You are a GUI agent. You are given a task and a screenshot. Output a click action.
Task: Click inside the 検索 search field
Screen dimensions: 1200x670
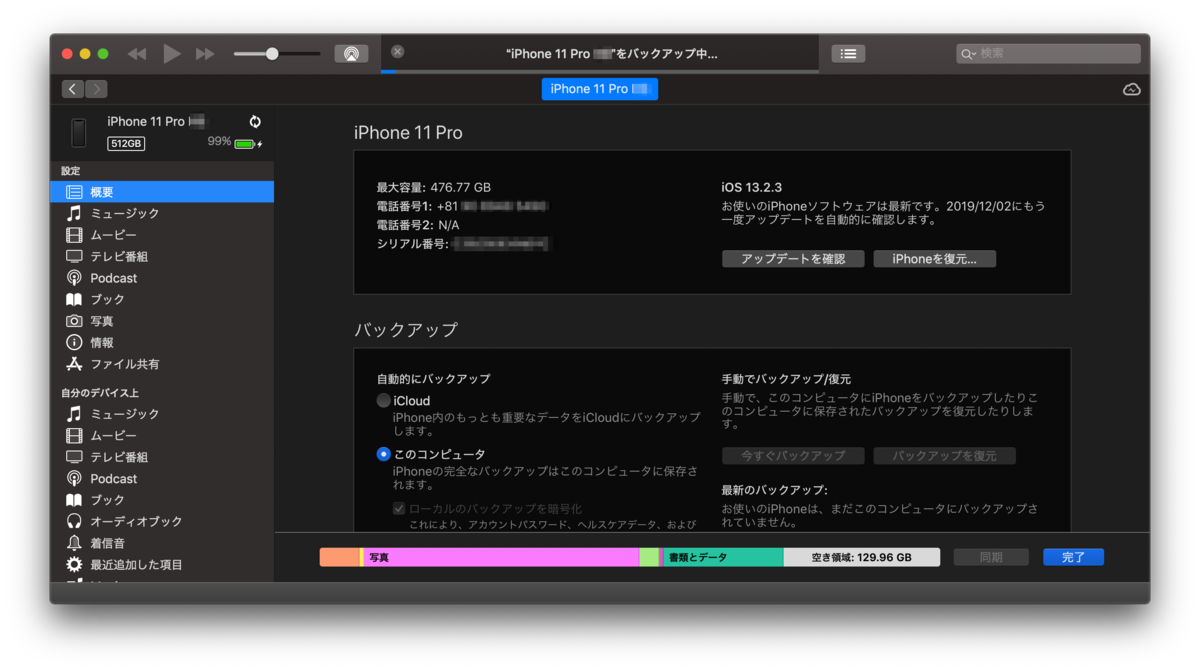1046,52
